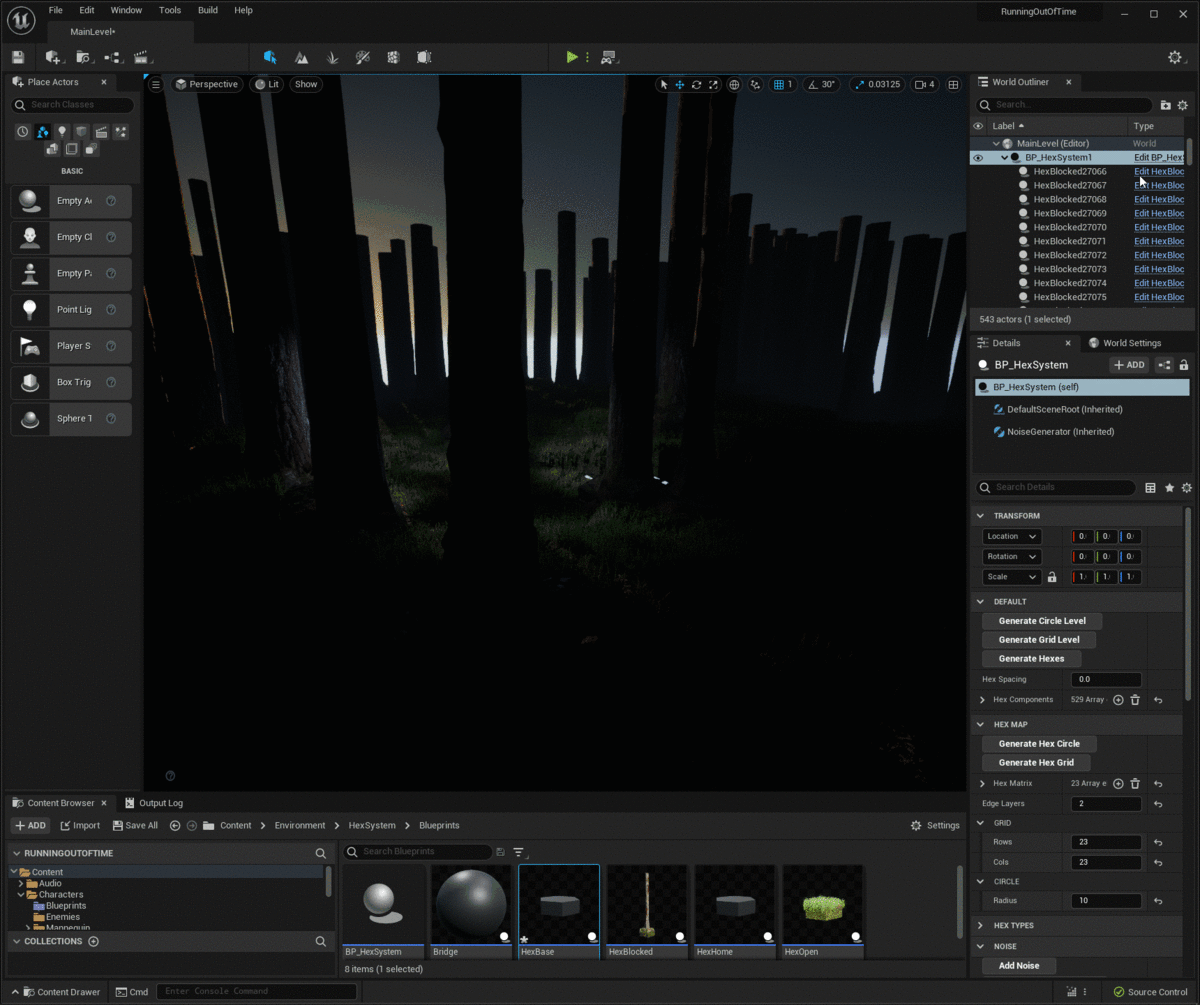Click the Scale lock slider-style uniform toggle

pyautogui.click(x=1051, y=577)
